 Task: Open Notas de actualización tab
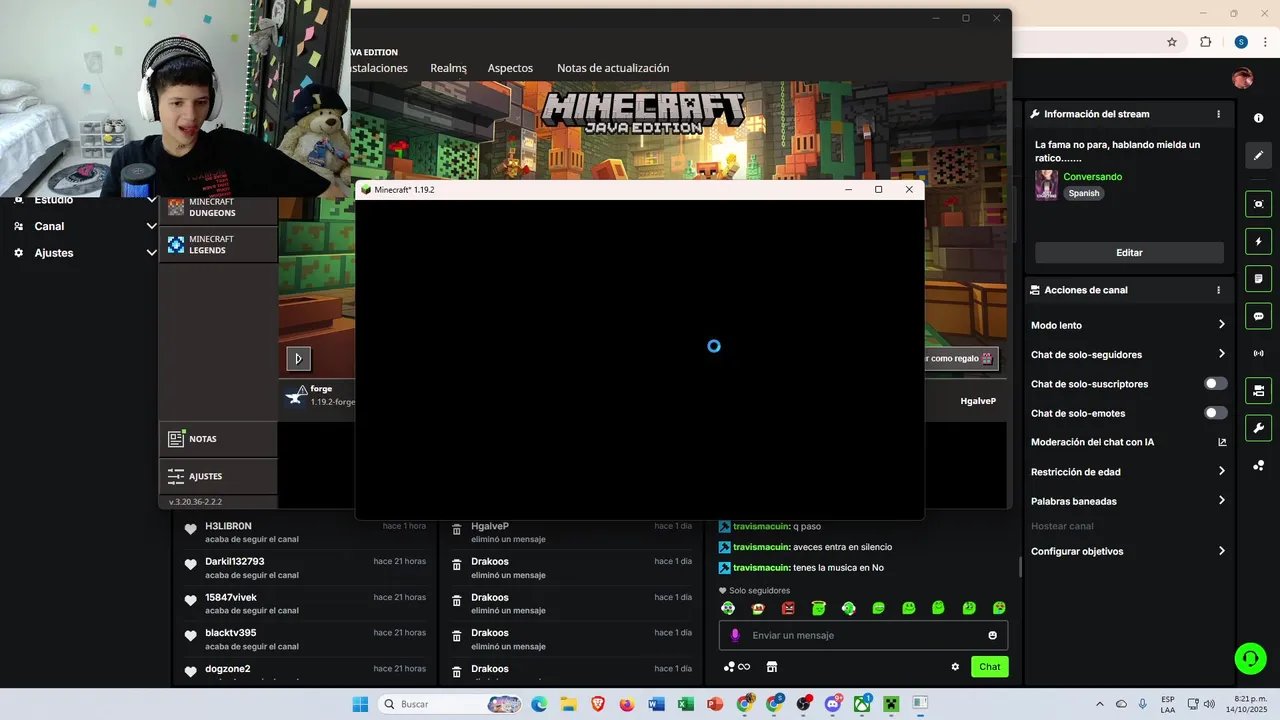tap(613, 68)
